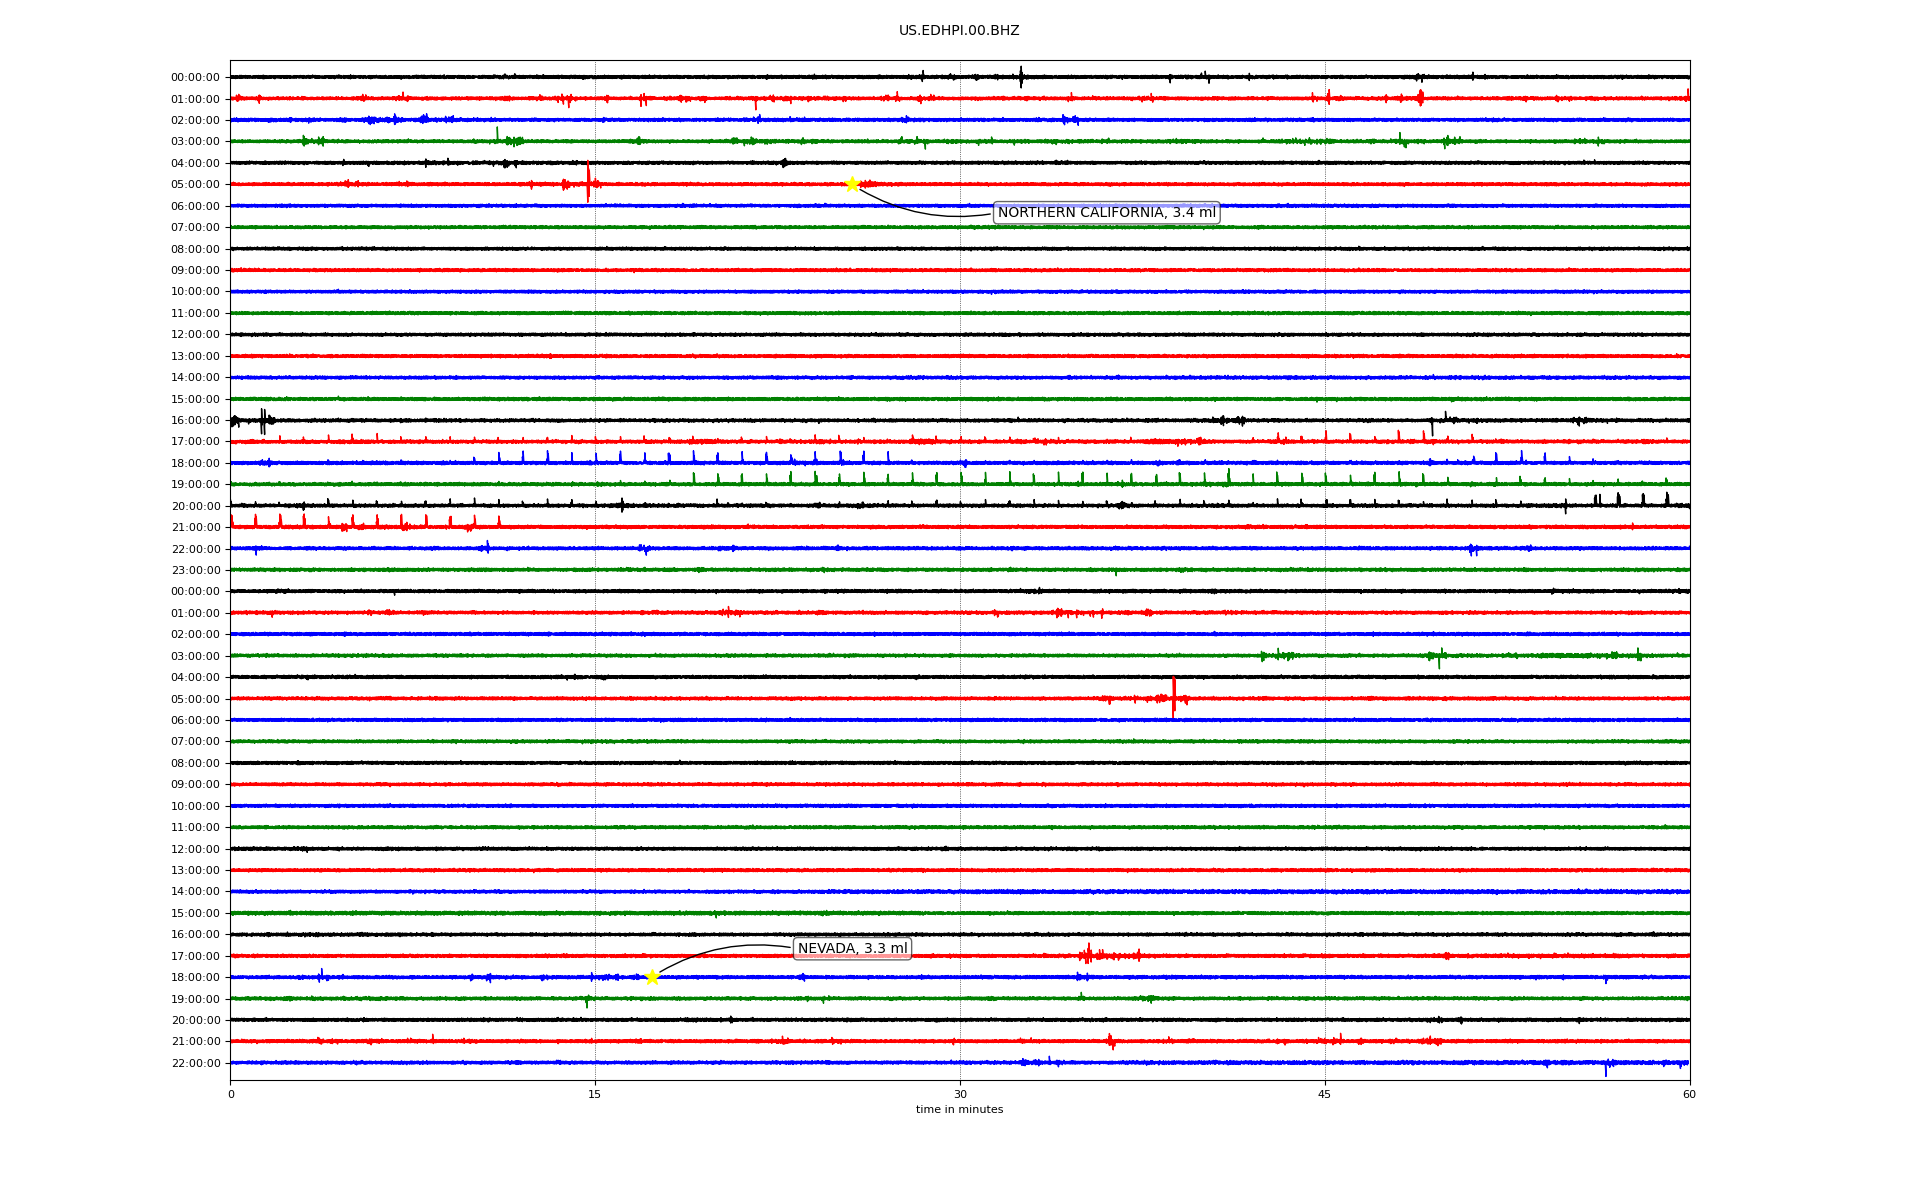
Task: Click the Northern California earthquake star marker
Action: 852,184
